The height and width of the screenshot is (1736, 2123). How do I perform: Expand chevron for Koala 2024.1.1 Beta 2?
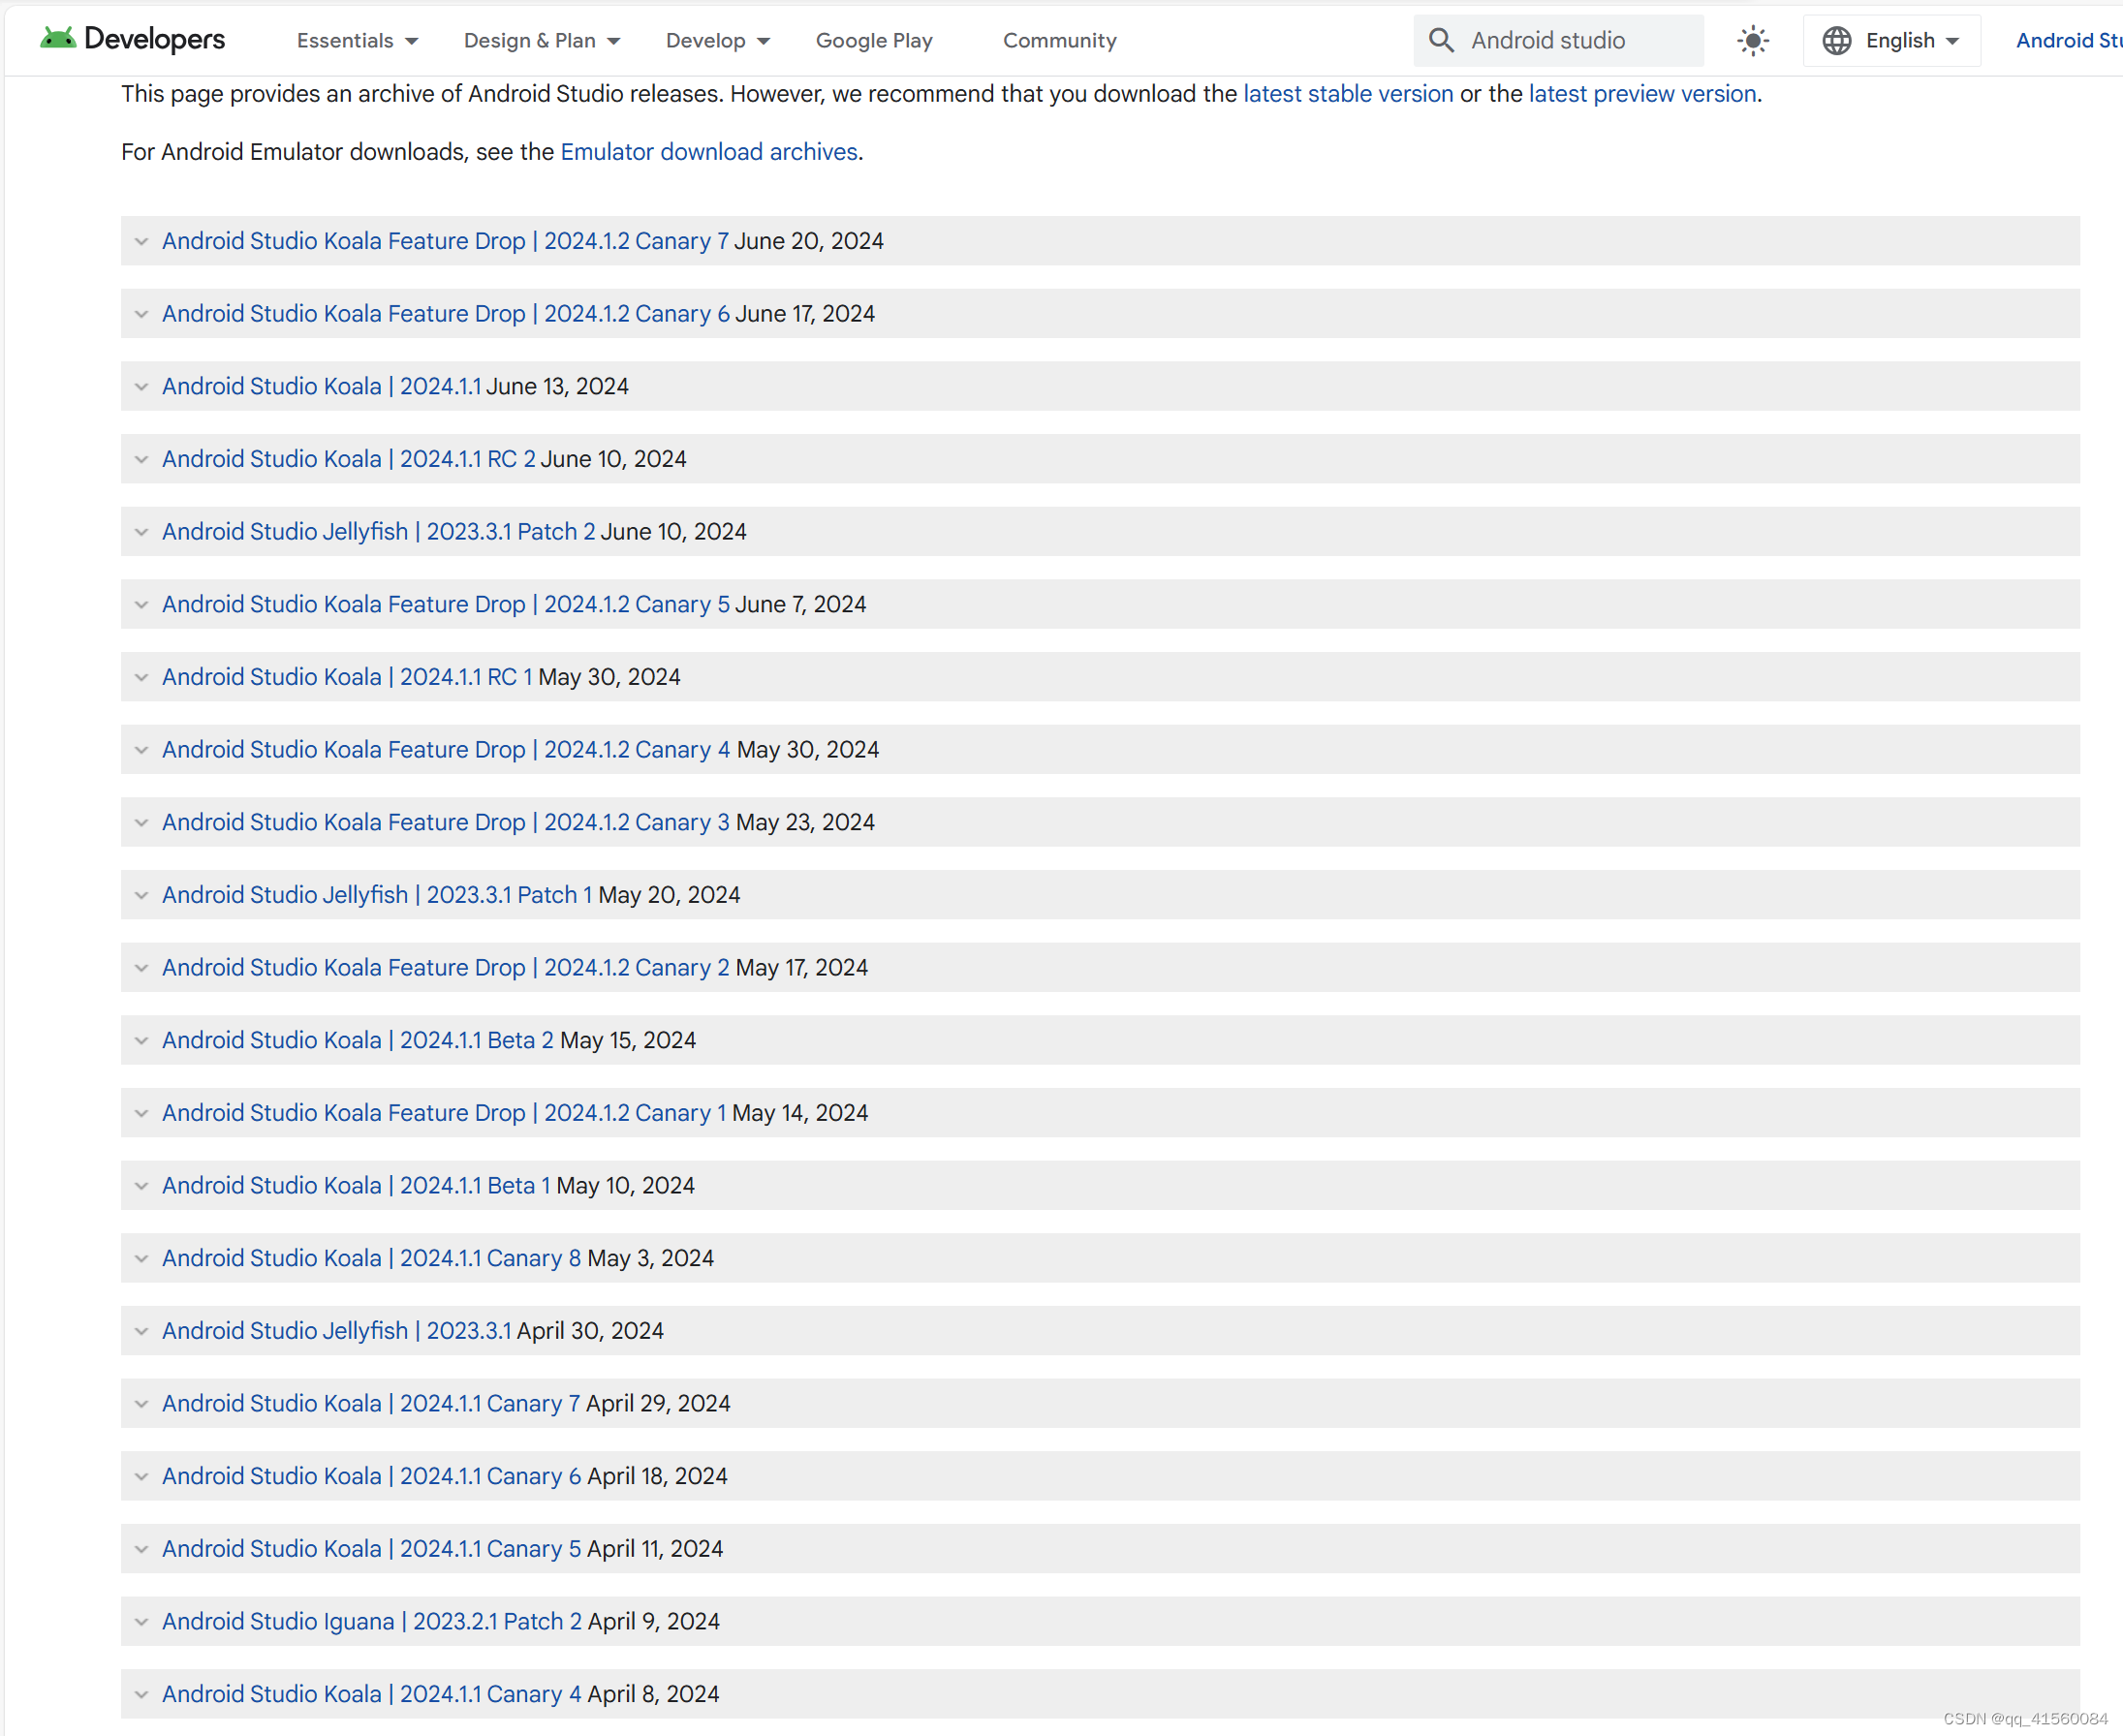141,1040
